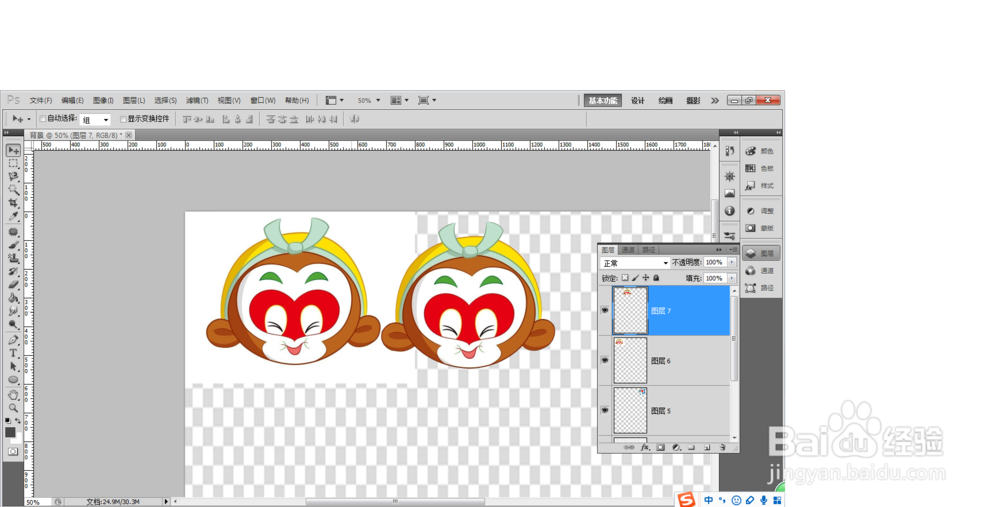
Task: Open the Color (颜色) panel
Action: [x=761, y=151]
